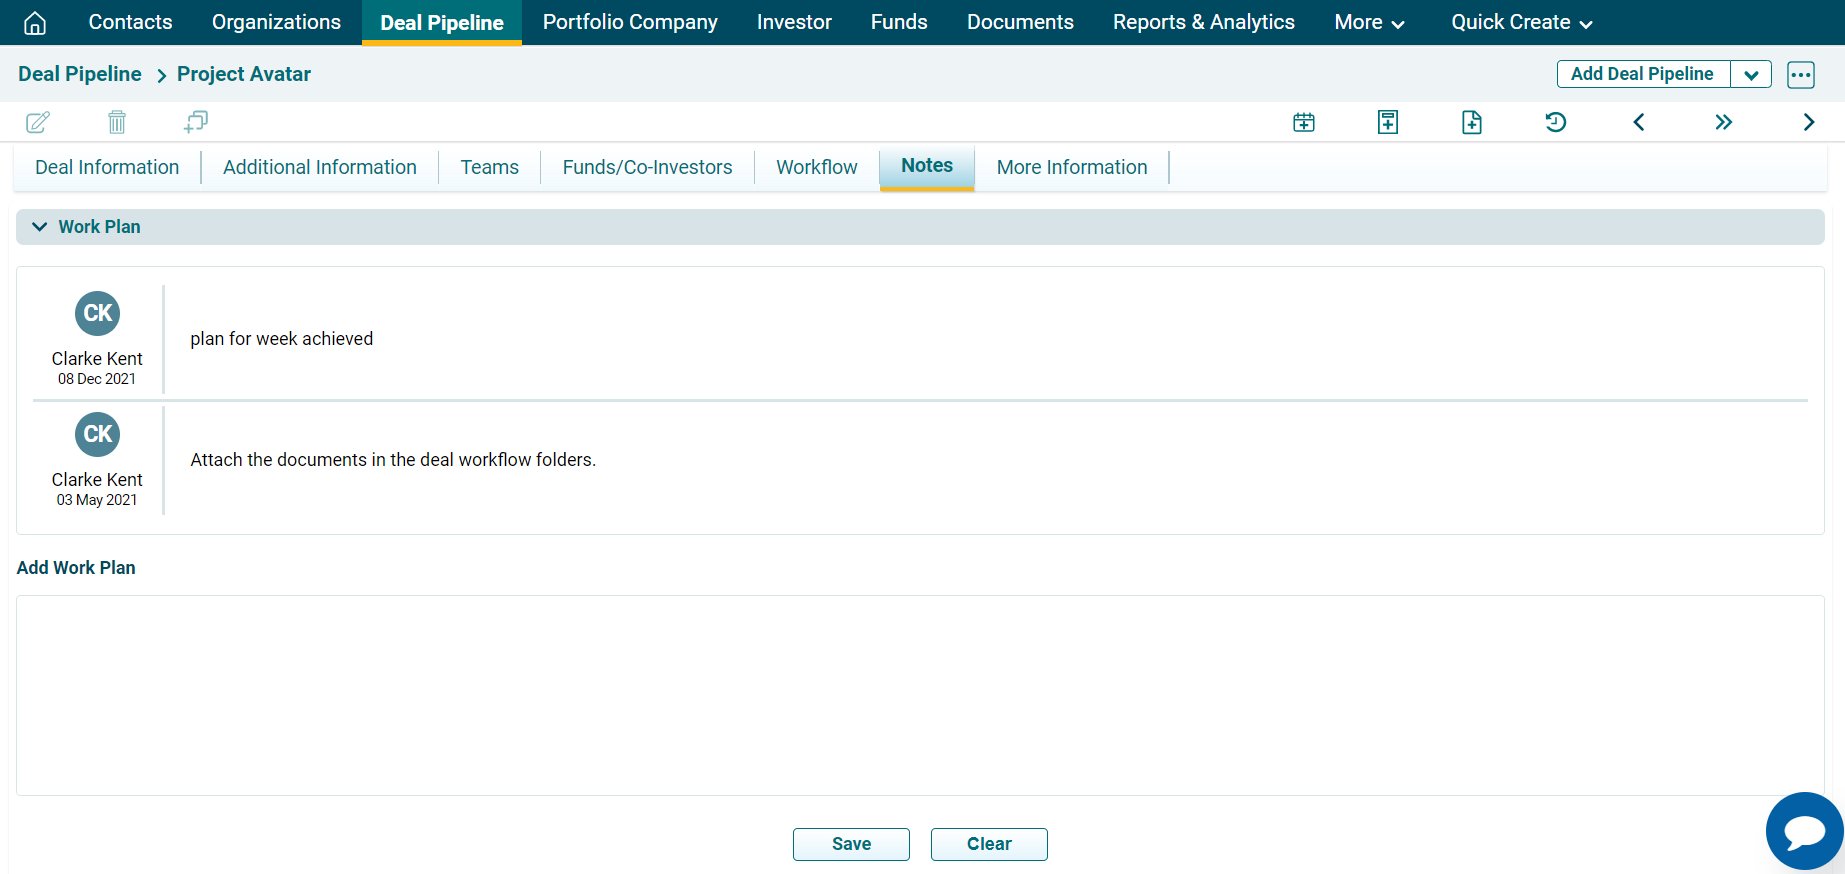Click the add calendar event icon
The width and height of the screenshot is (1845, 874).
coord(1304,122)
